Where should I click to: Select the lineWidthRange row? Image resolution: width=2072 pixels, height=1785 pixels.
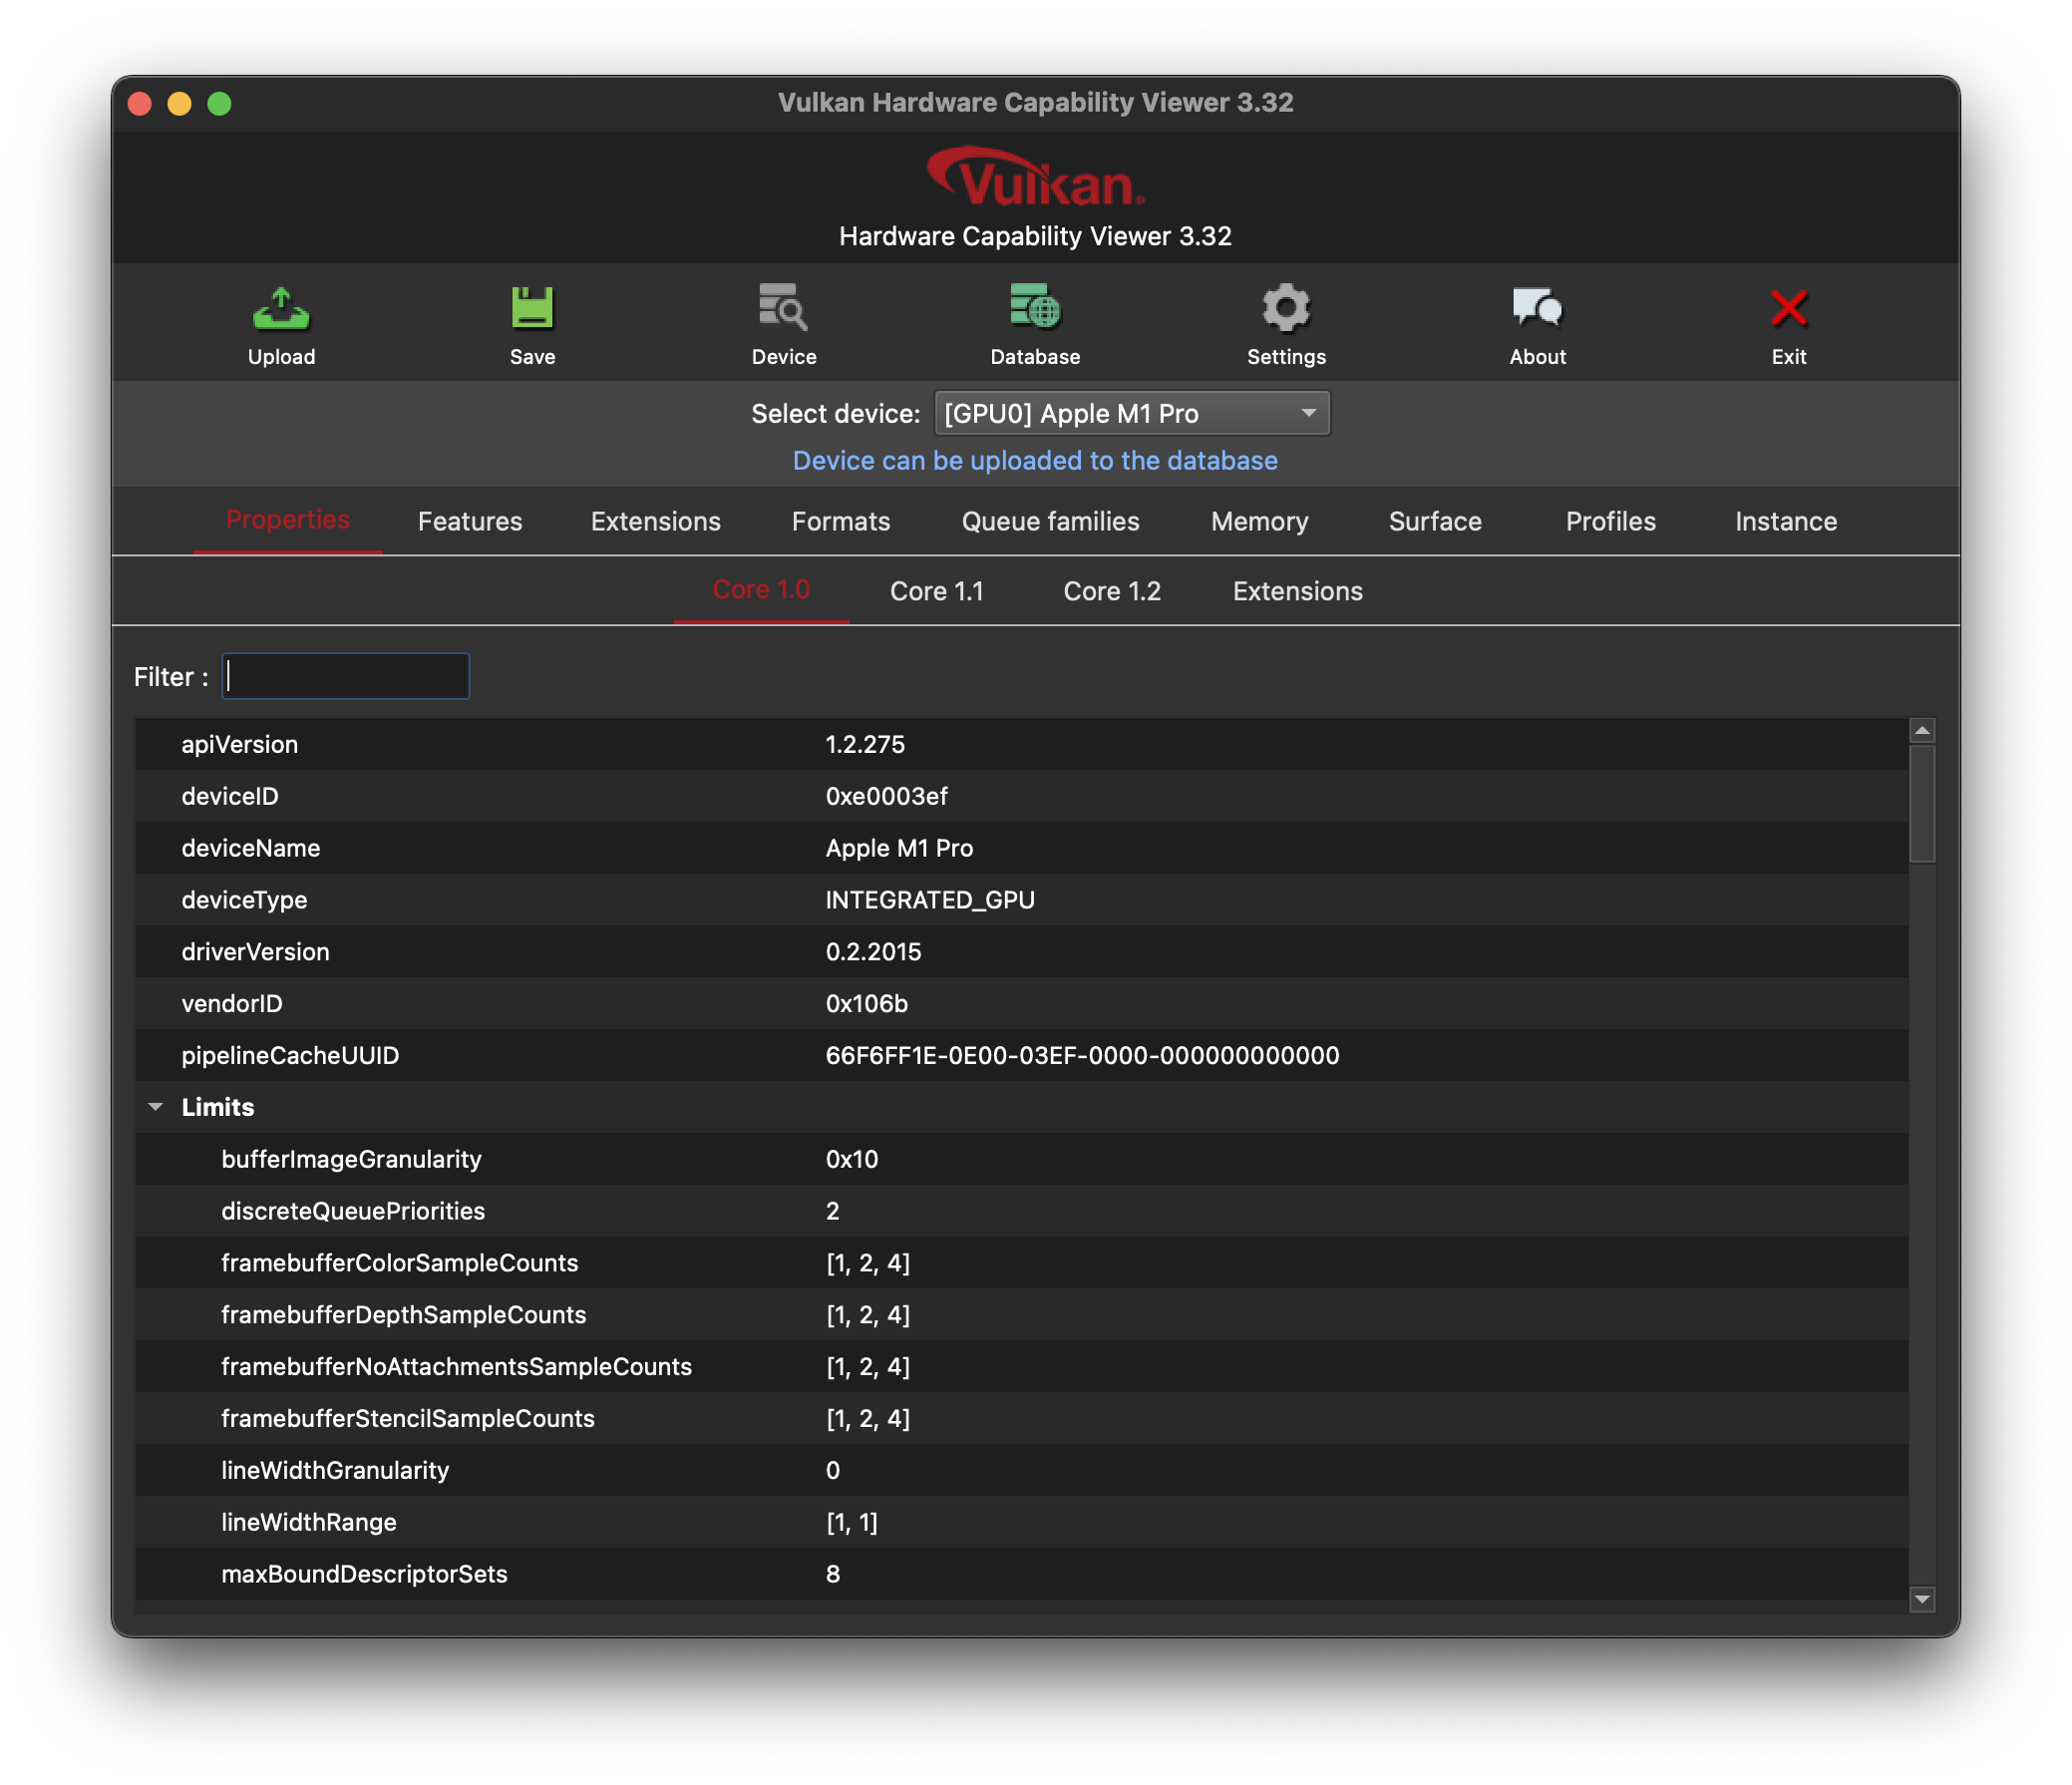point(1021,1522)
